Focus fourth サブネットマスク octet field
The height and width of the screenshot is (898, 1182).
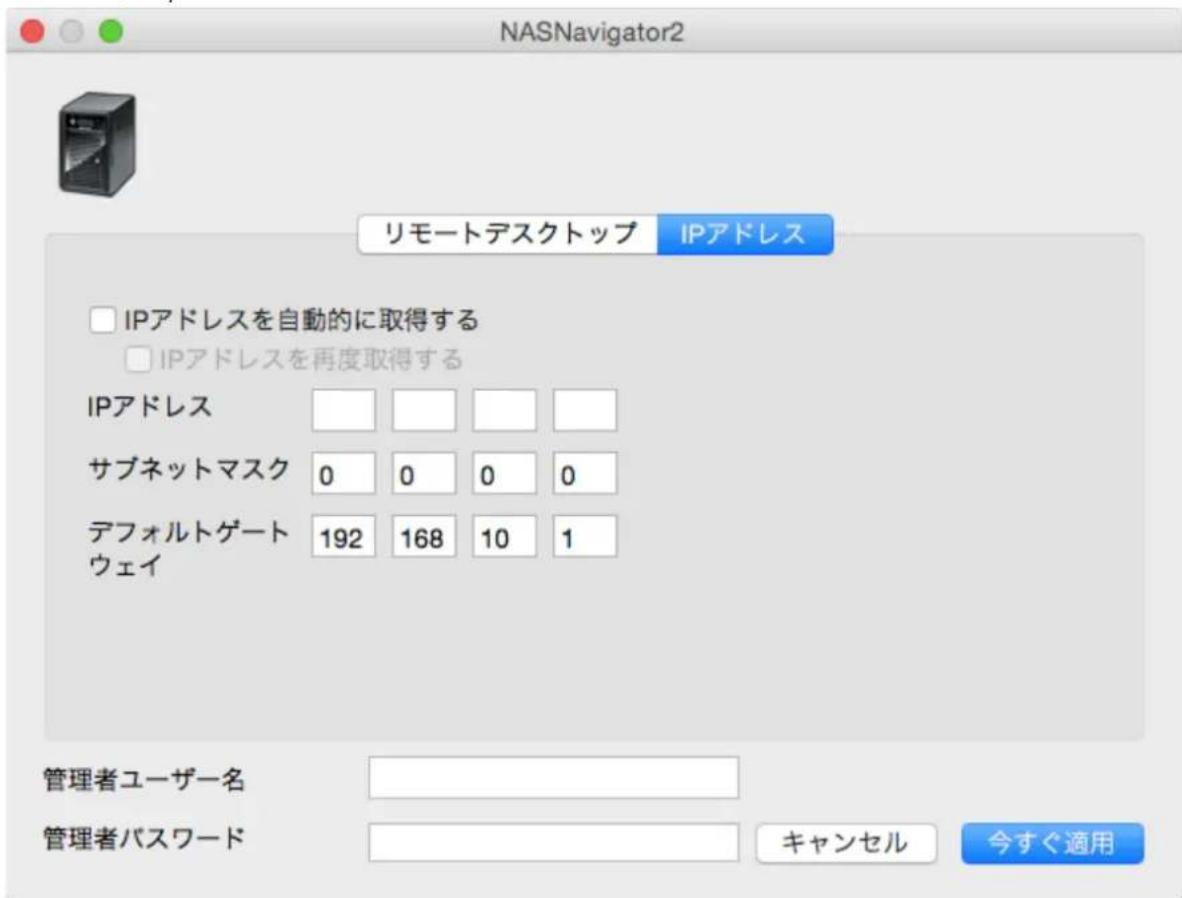[585, 474]
